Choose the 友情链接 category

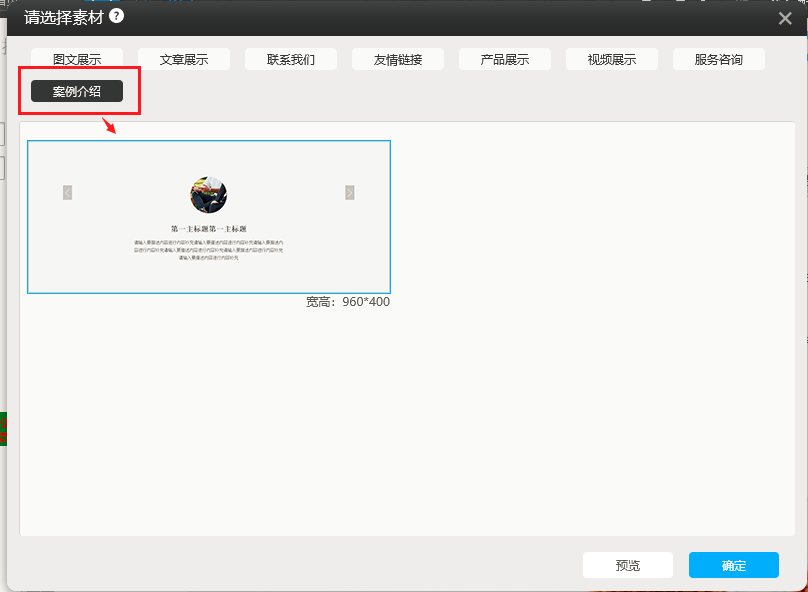click(398, 59)
